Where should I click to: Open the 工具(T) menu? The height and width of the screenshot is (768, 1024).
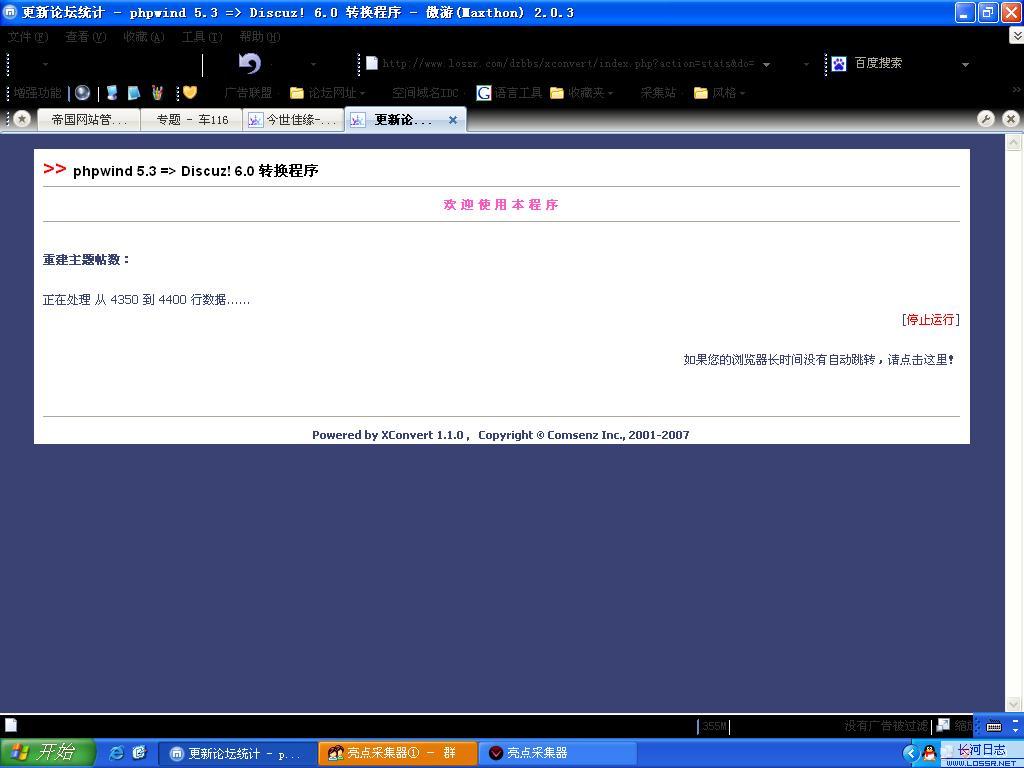tap(202, 37)
